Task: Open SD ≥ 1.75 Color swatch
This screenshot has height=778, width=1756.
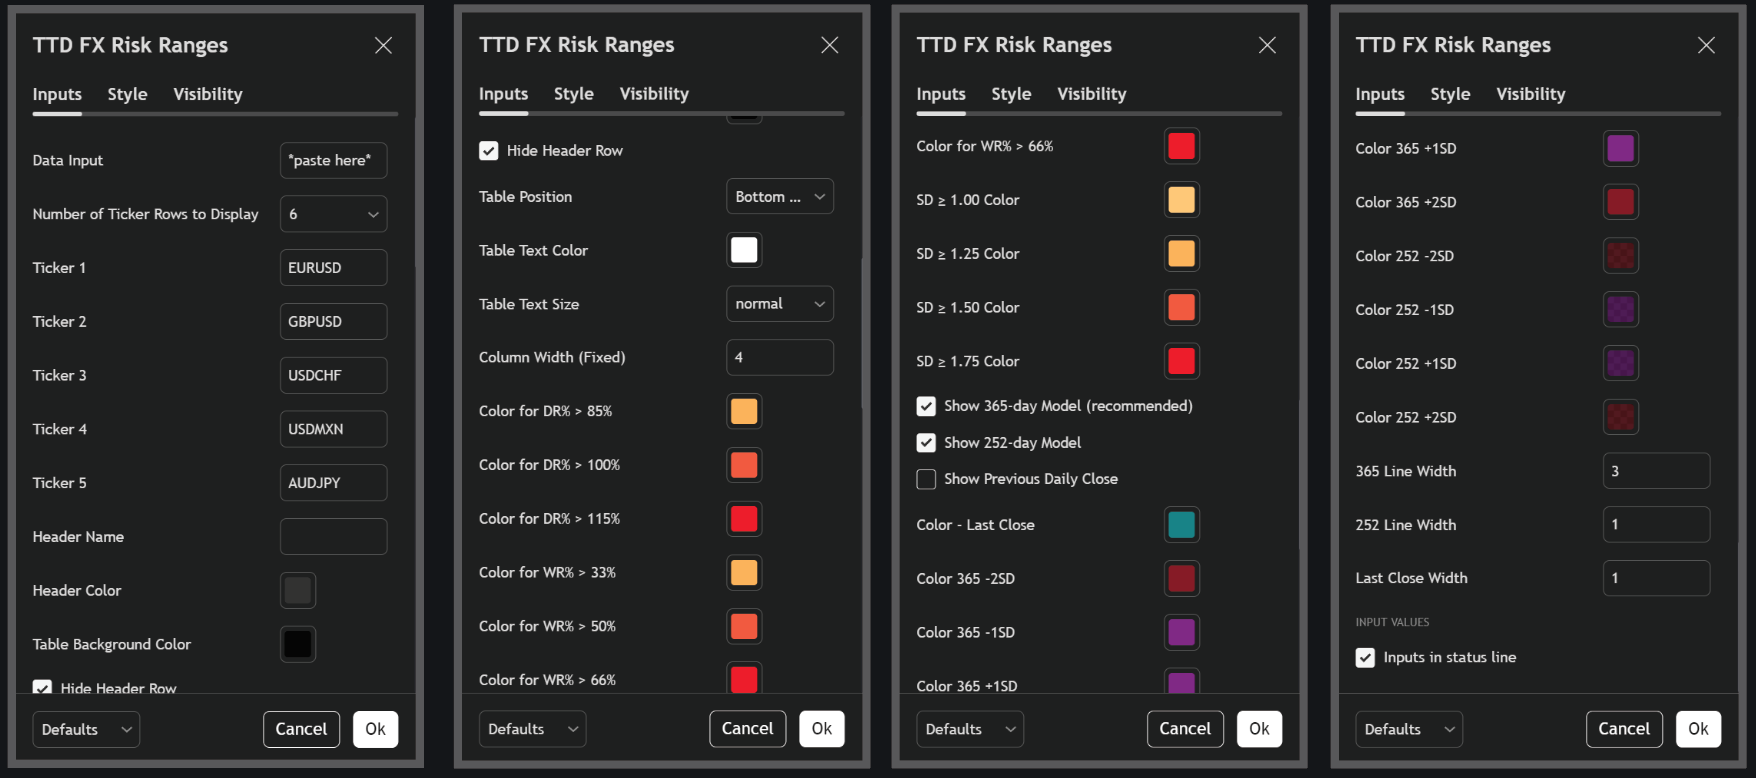Action: [1182, 361]
